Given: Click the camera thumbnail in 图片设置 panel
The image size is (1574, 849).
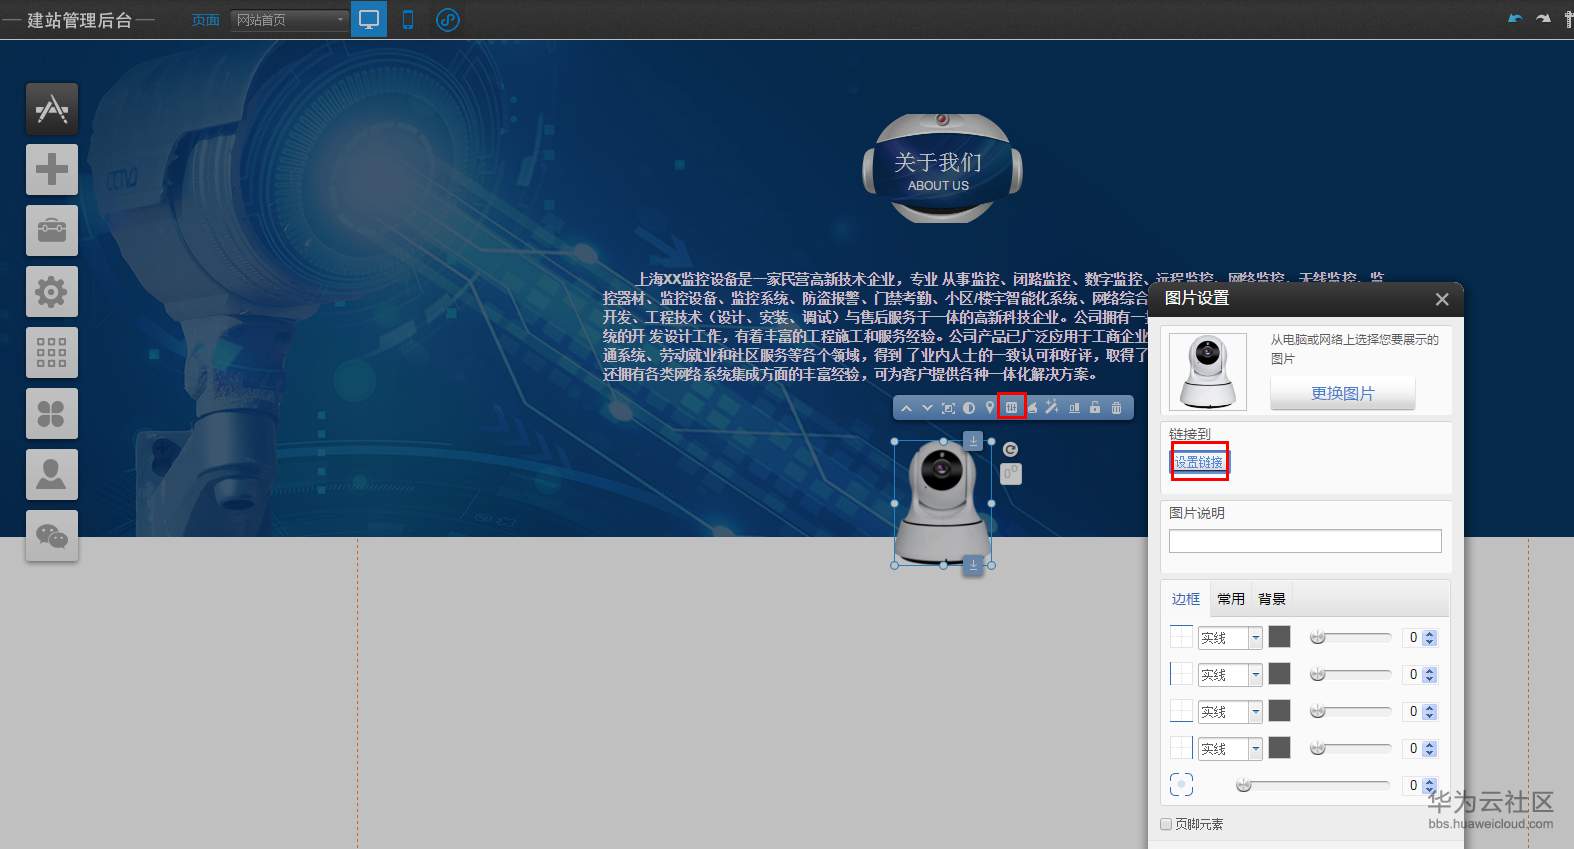Looking at the screenshot, I should click(1208, 372).
